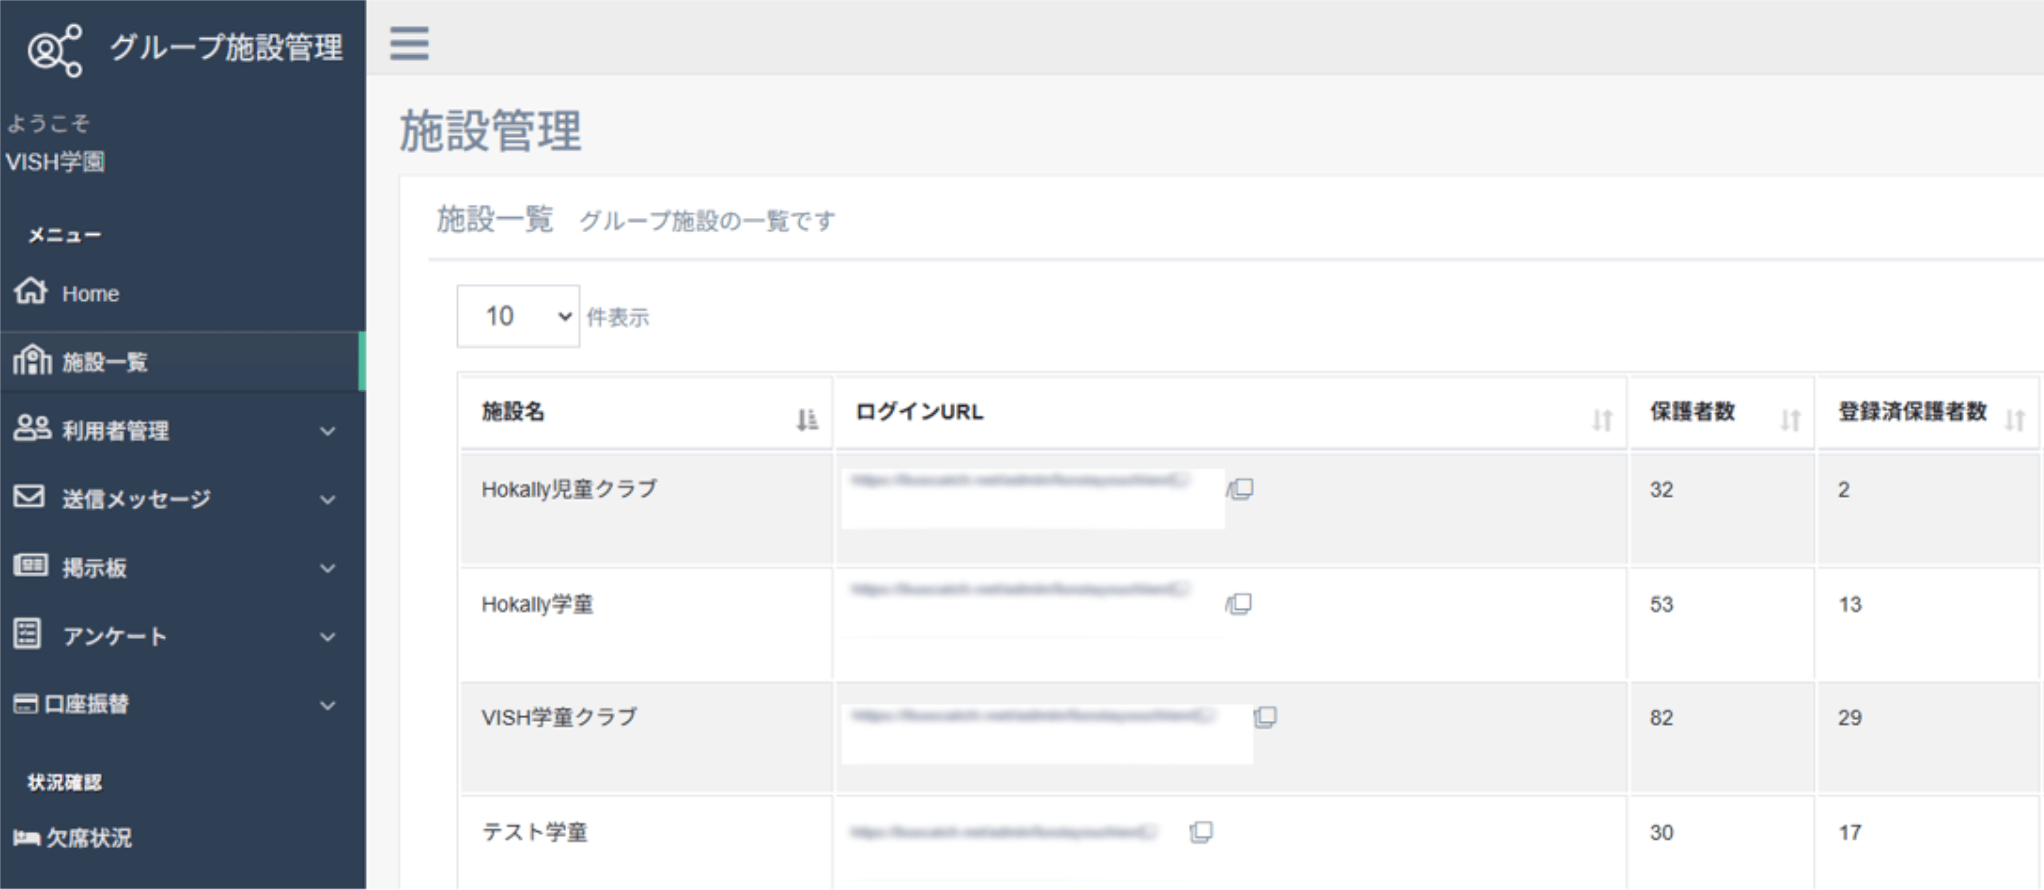Screen dimensions: 2044x890
Task: Copy login URL for テスト学童
Action: [1201, 832]
